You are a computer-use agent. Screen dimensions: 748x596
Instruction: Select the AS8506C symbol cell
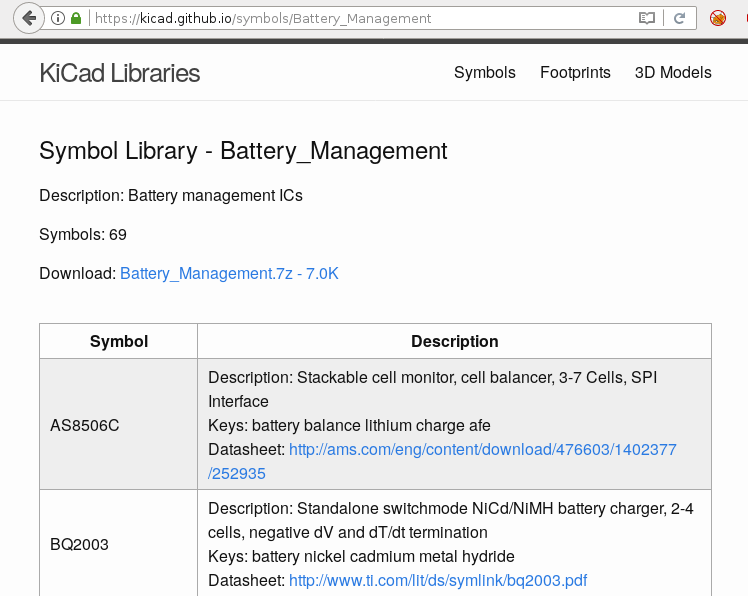[118, 424]
